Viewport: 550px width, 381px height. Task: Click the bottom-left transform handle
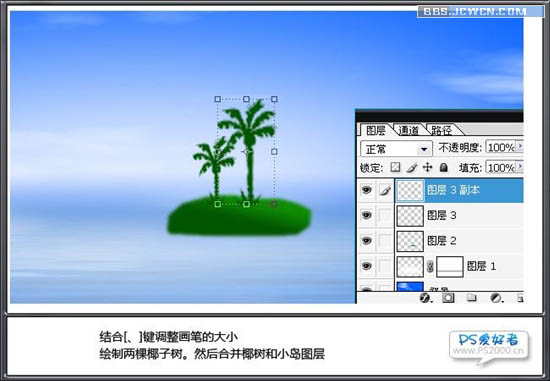(x=217, y=204)
